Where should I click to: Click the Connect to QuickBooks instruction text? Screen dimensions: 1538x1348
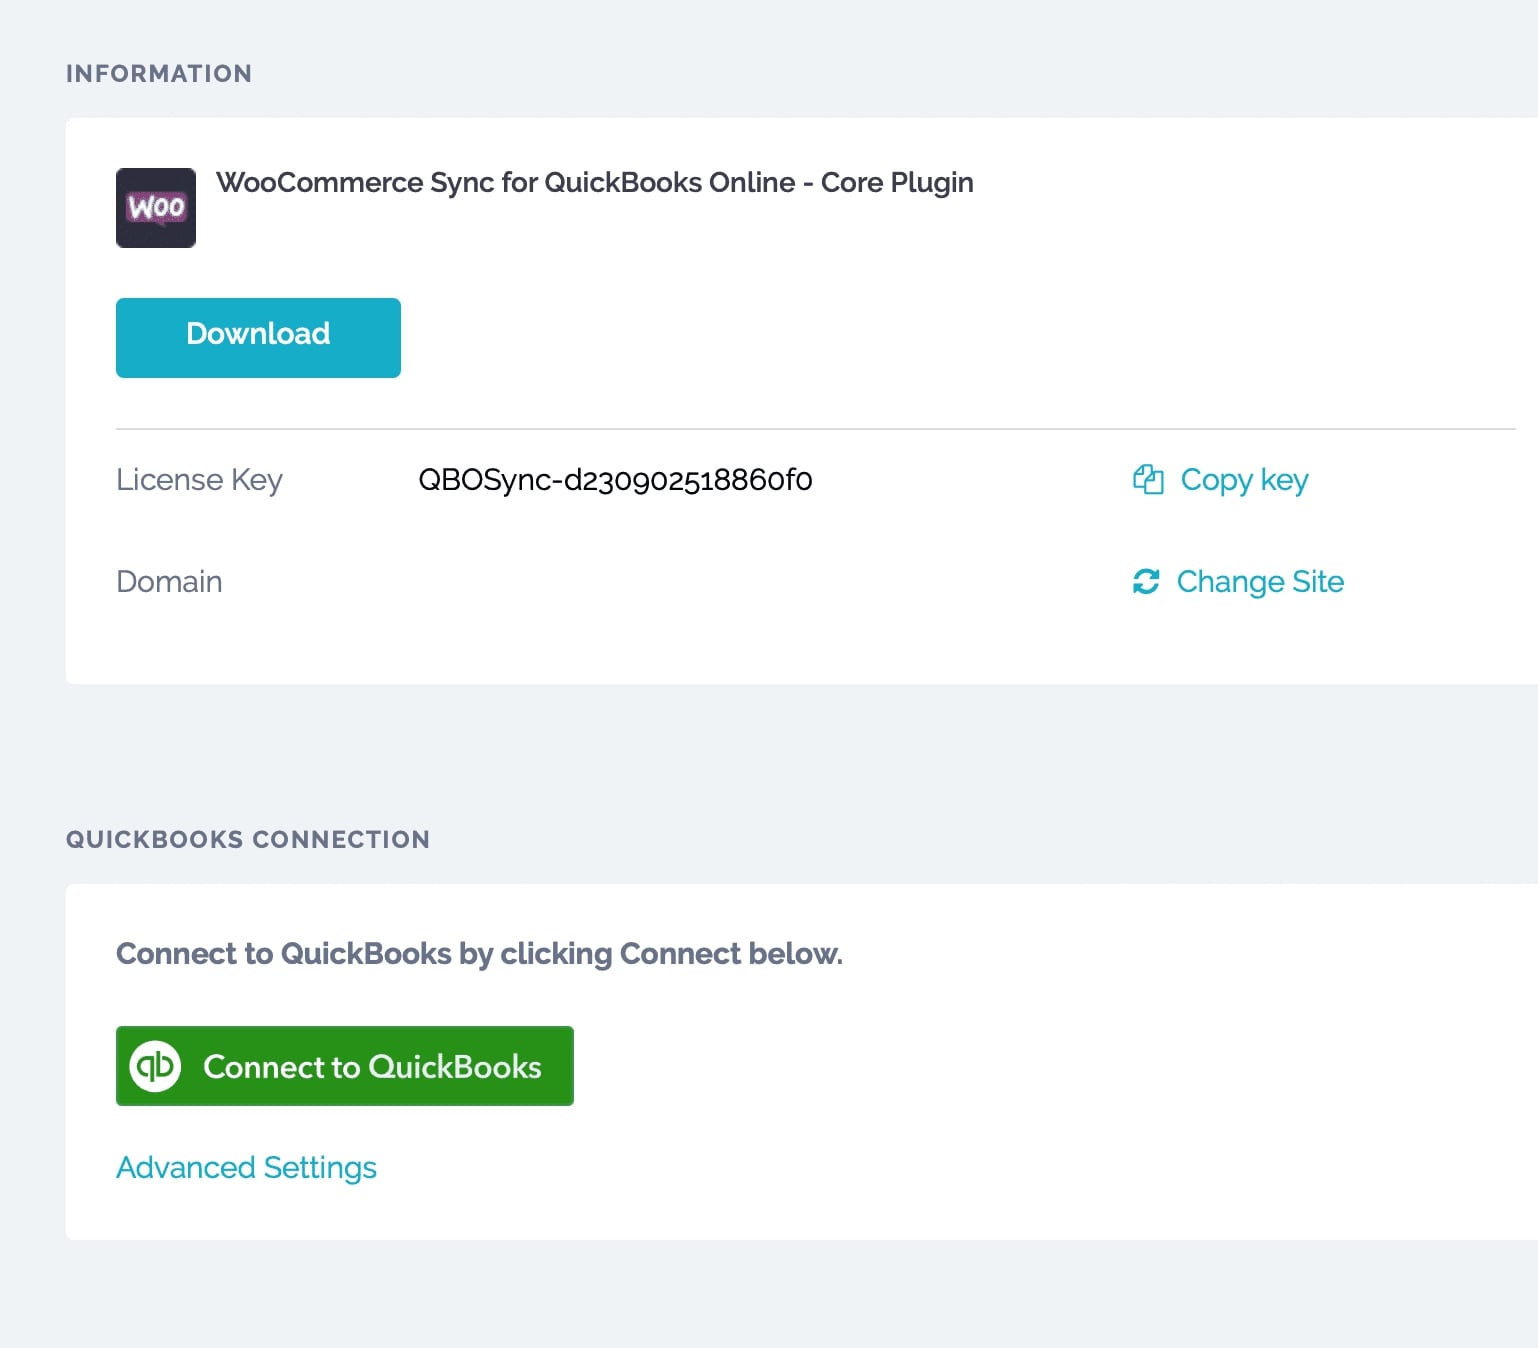[479, 953]
